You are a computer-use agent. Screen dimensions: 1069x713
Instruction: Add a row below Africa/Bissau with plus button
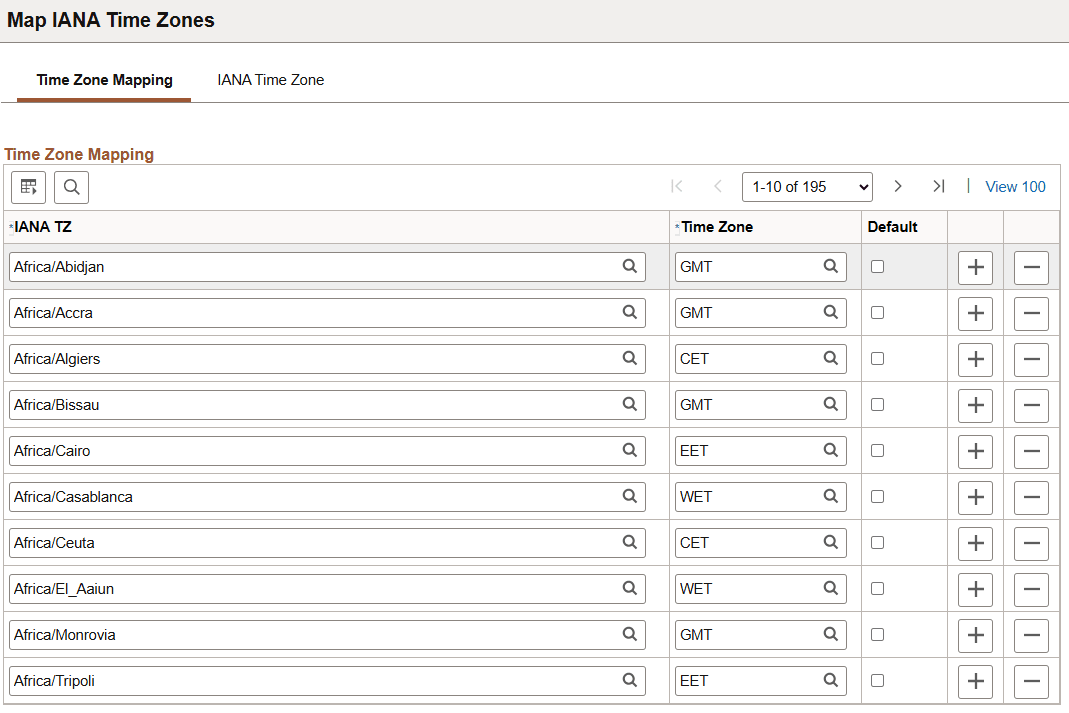coord(975,404)
